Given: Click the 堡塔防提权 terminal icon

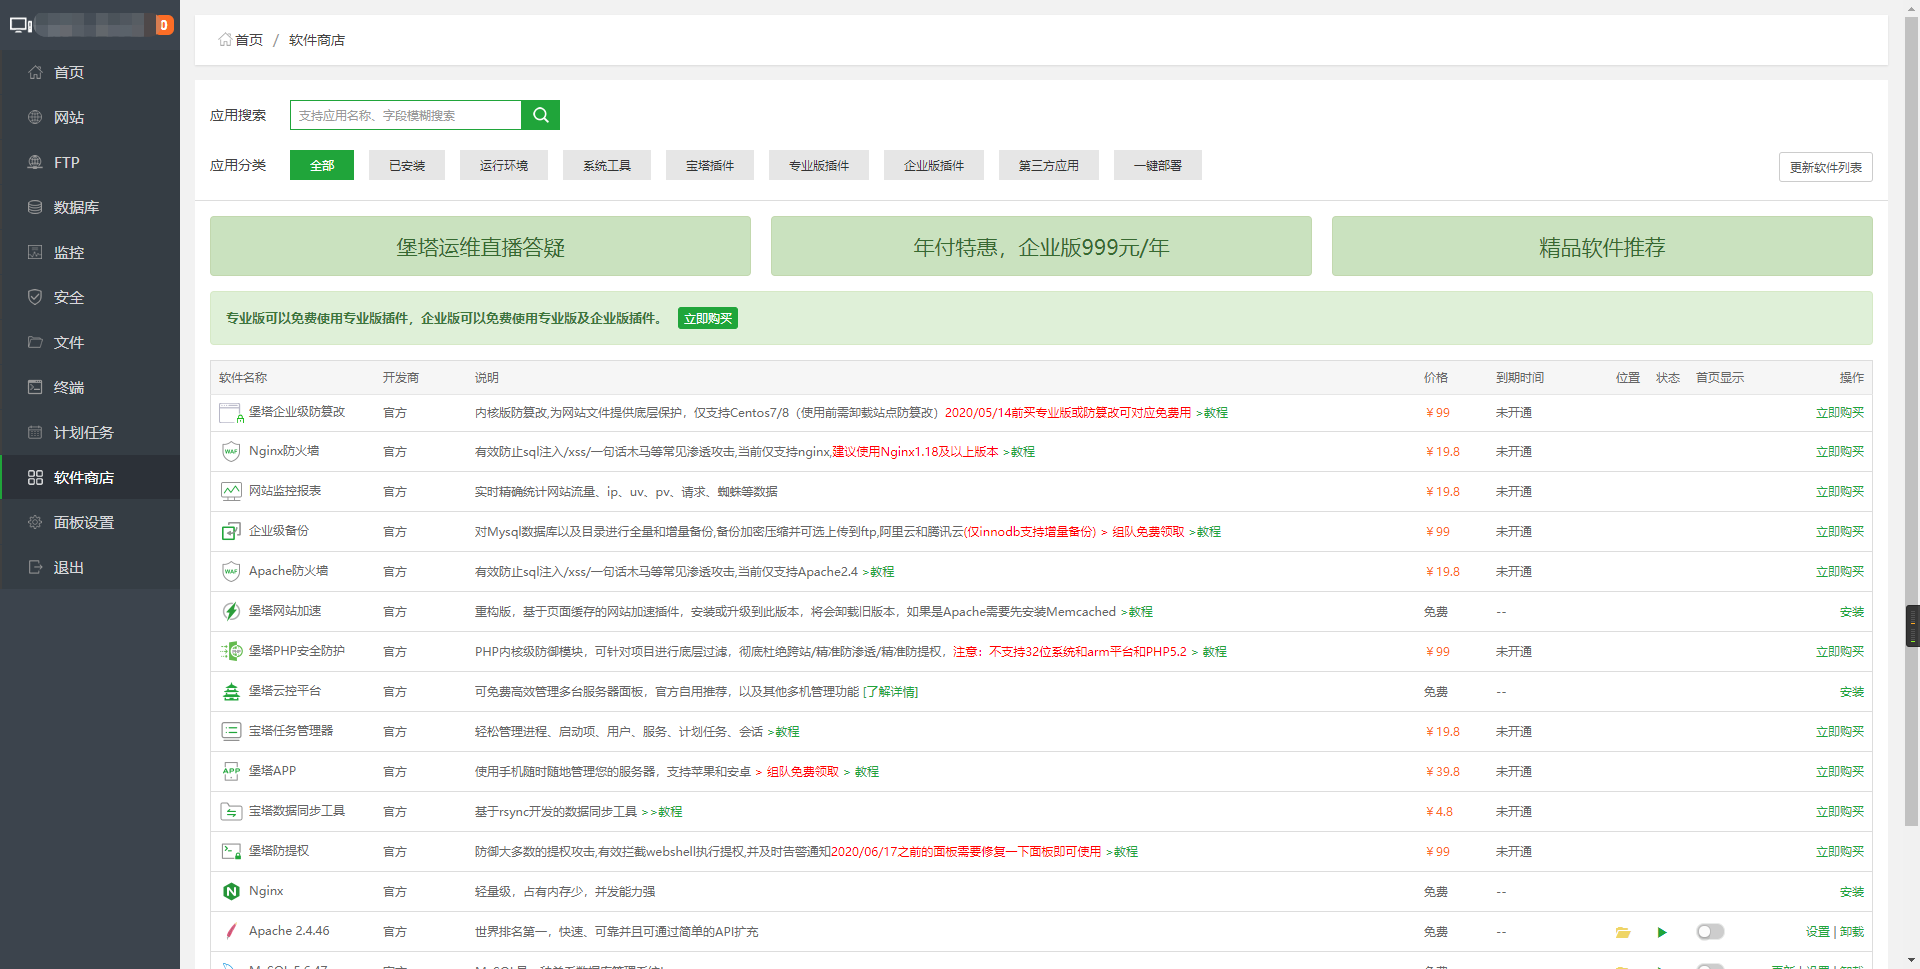Looking at the screenshot, I should click(x=231, y=851).
